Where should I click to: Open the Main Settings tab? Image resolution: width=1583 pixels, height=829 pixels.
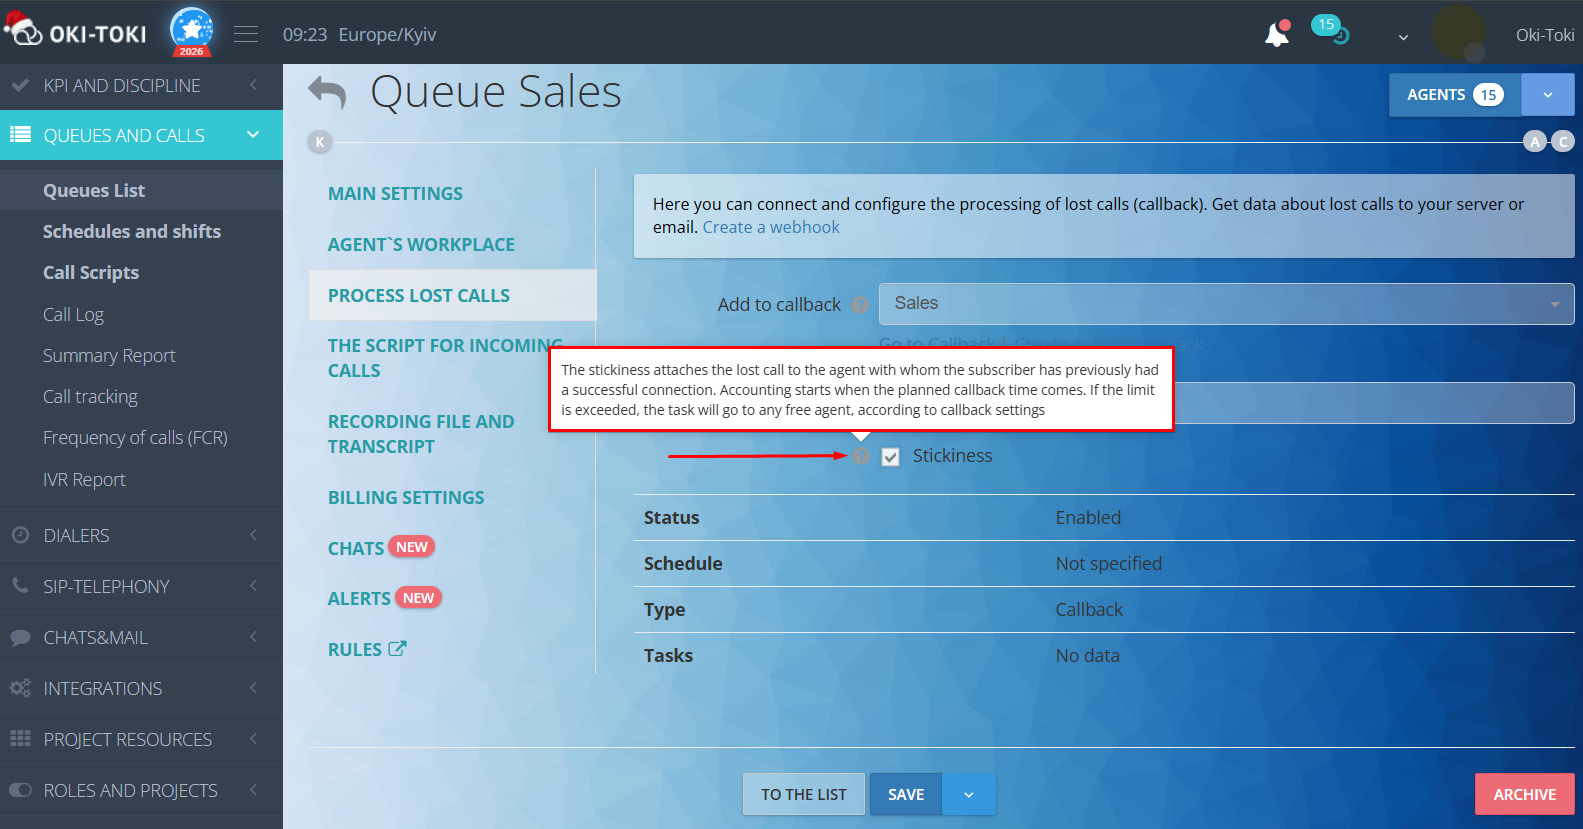click(x=395, y=194)
